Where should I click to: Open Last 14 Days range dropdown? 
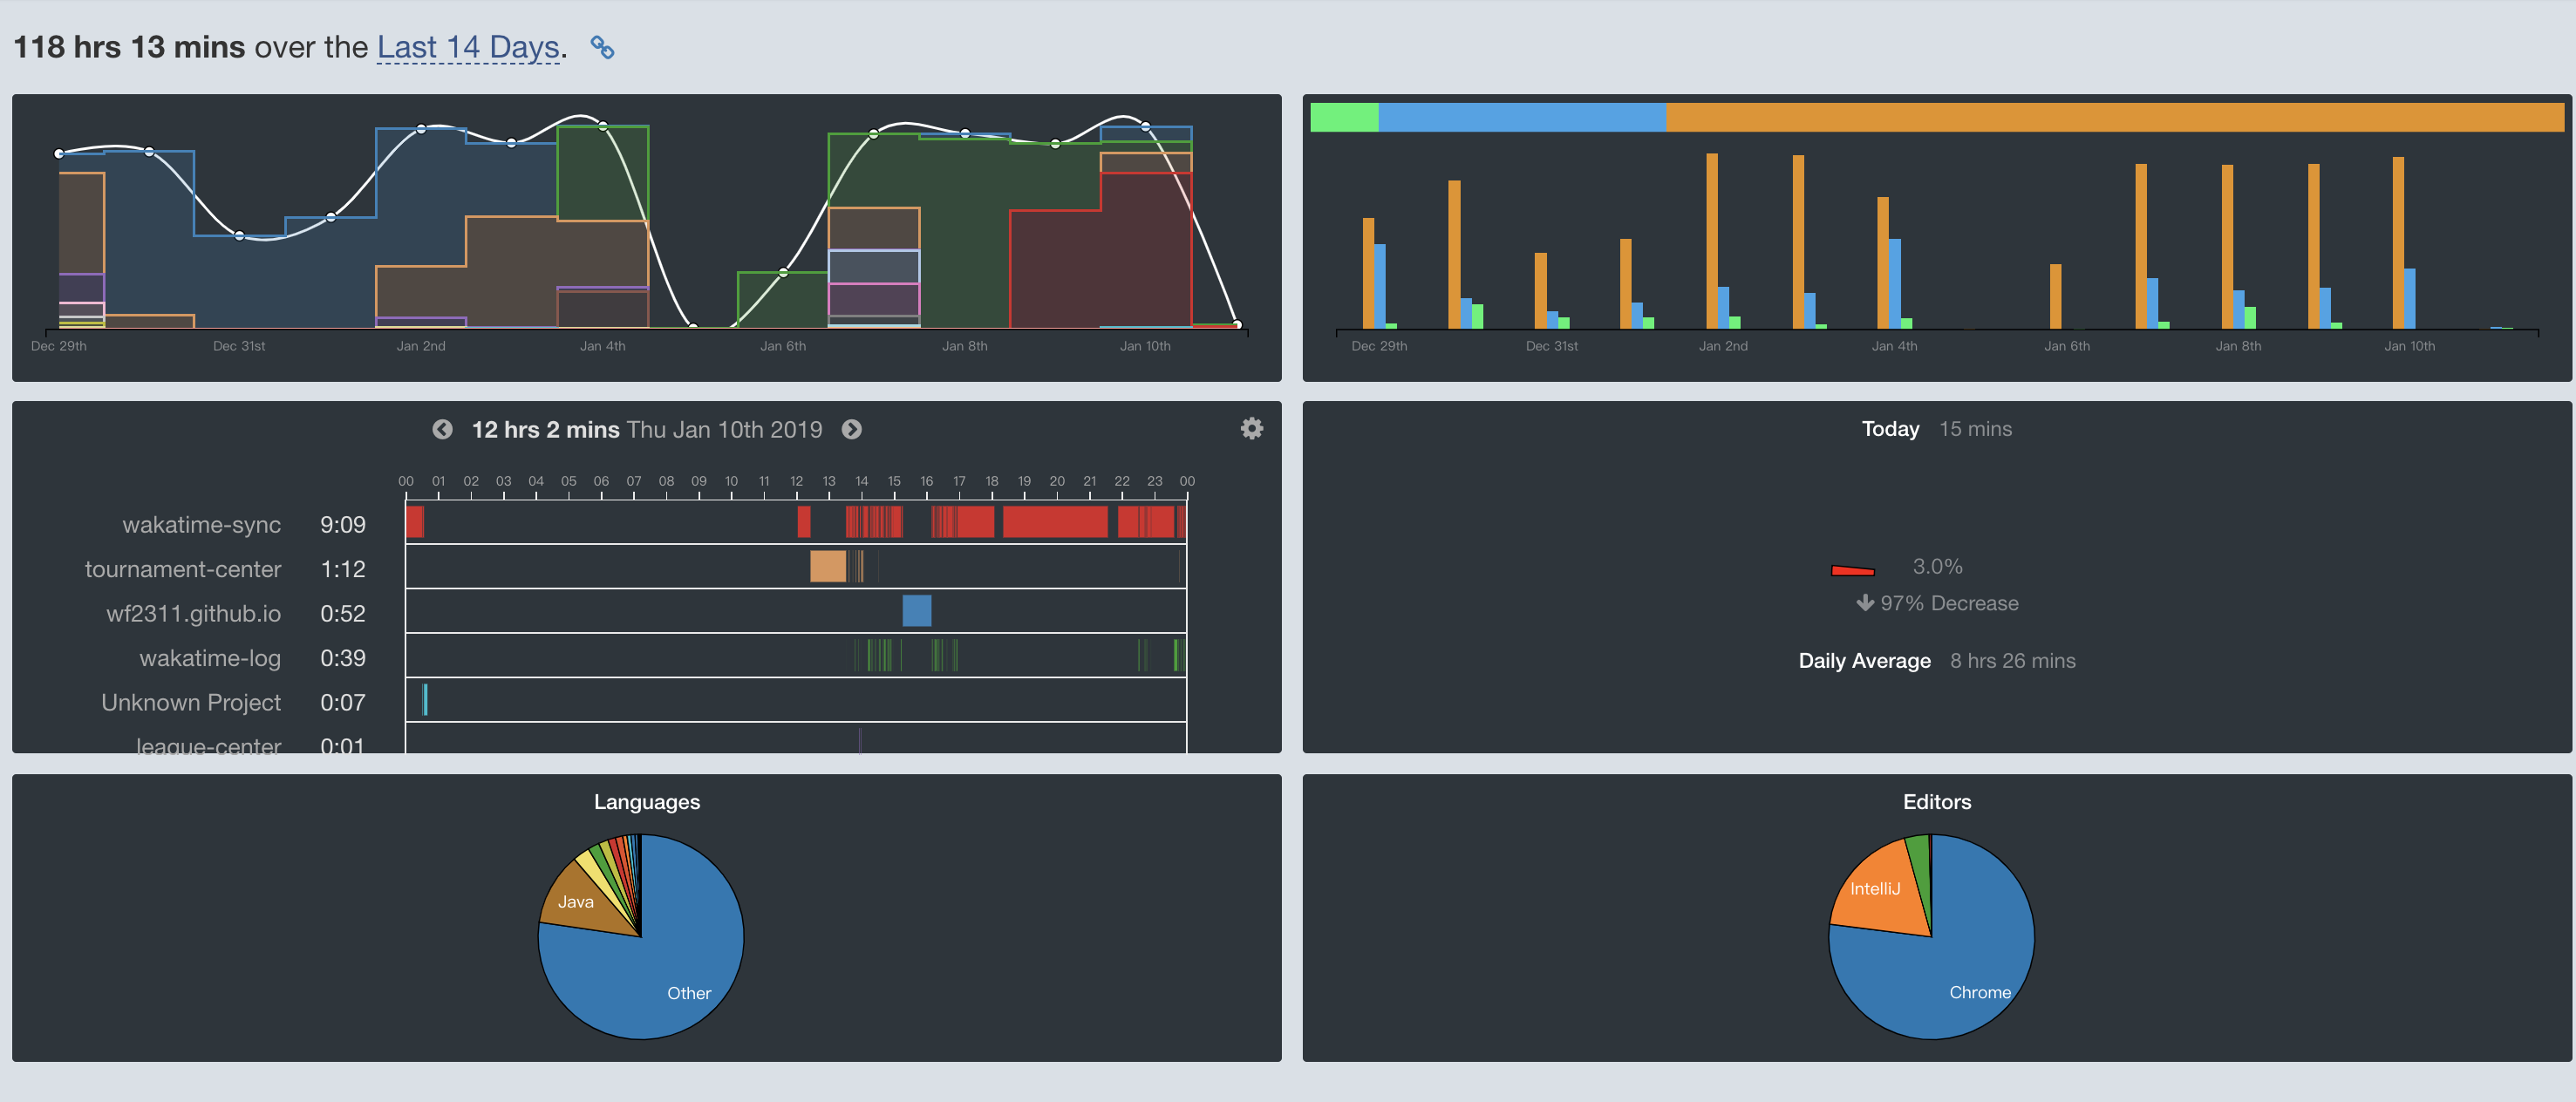[467, 47]
